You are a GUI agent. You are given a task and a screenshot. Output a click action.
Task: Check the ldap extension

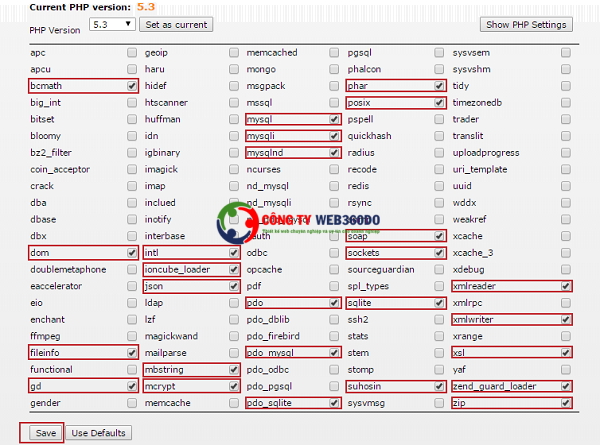(234, 303)
